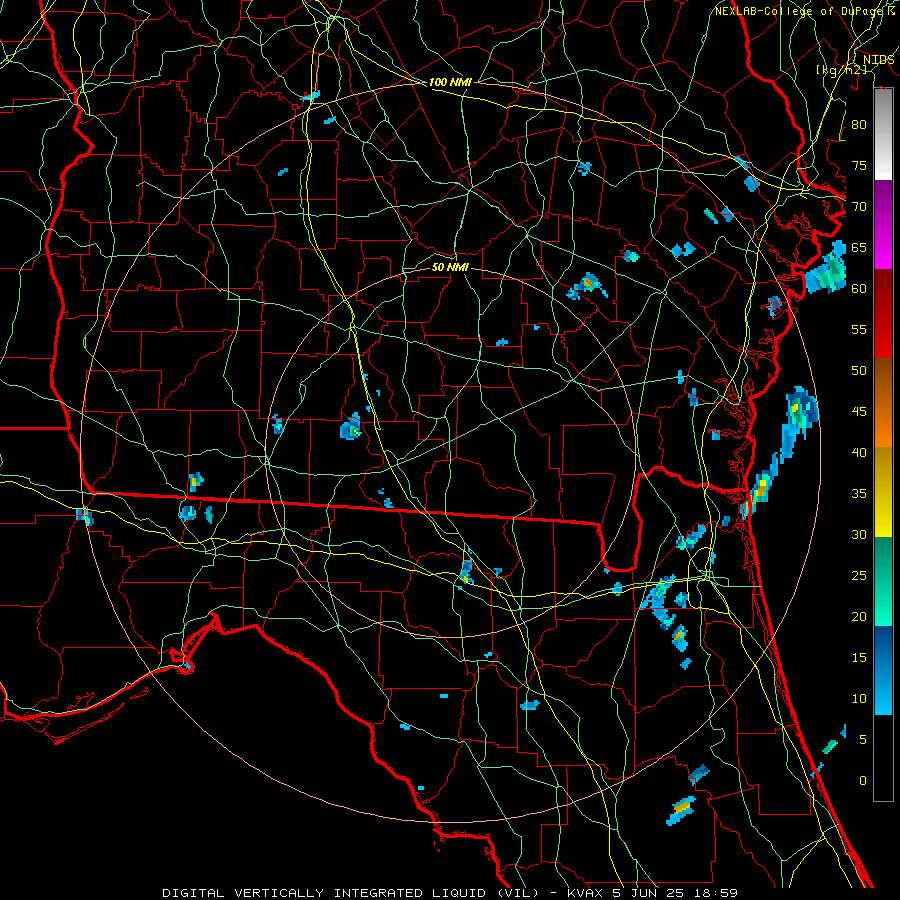Select the purple-magenta segment of the color bar
This screenshot has height=900, width=900.
pos(883,225)
